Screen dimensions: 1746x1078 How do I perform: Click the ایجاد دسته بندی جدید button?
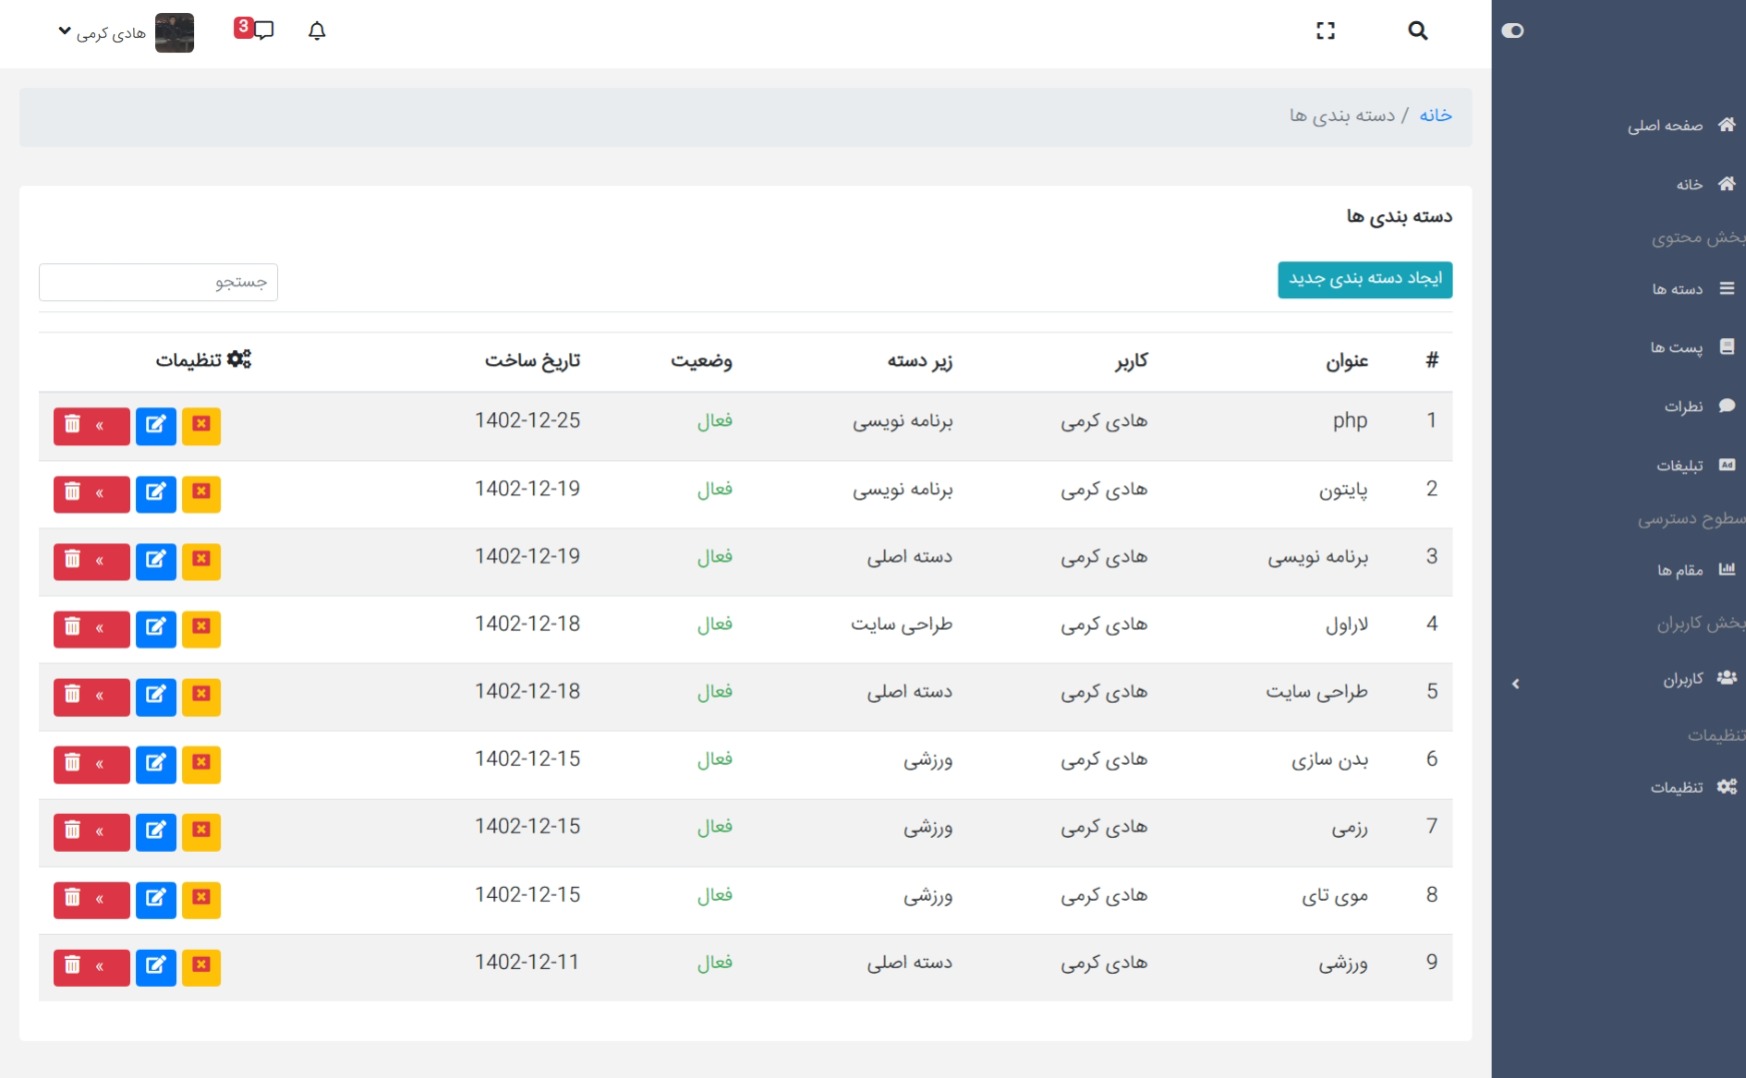point(1364,280)
